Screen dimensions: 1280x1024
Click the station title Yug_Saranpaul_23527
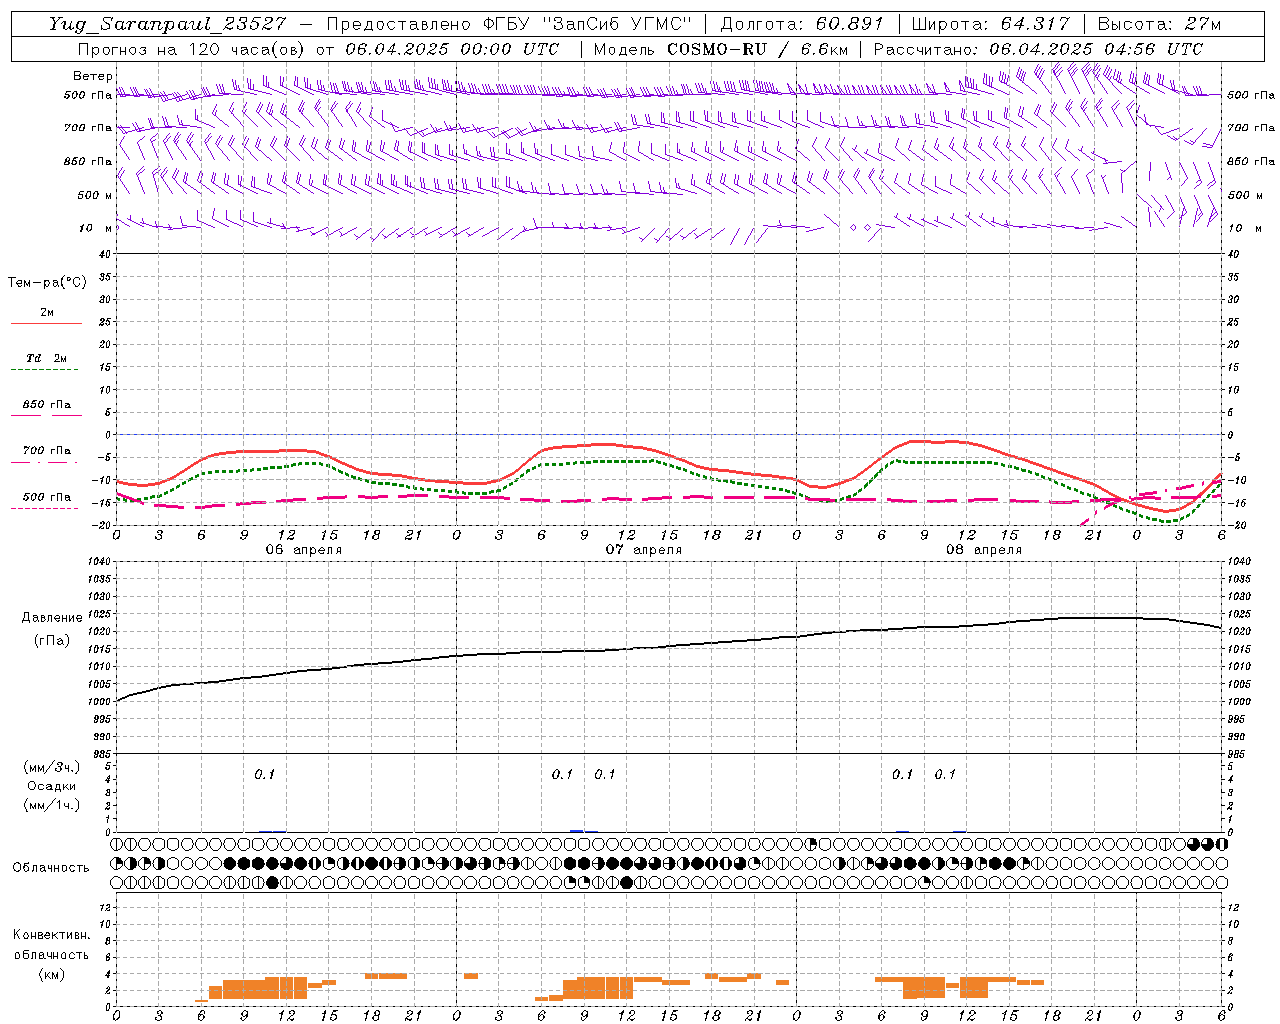(167, 24)
